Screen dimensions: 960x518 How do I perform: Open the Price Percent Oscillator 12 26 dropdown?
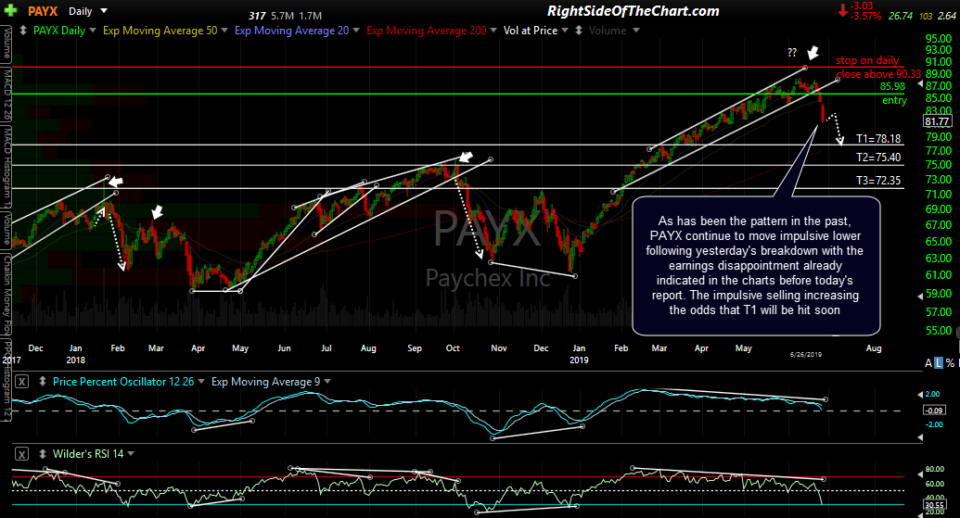[x=201, y=381]
